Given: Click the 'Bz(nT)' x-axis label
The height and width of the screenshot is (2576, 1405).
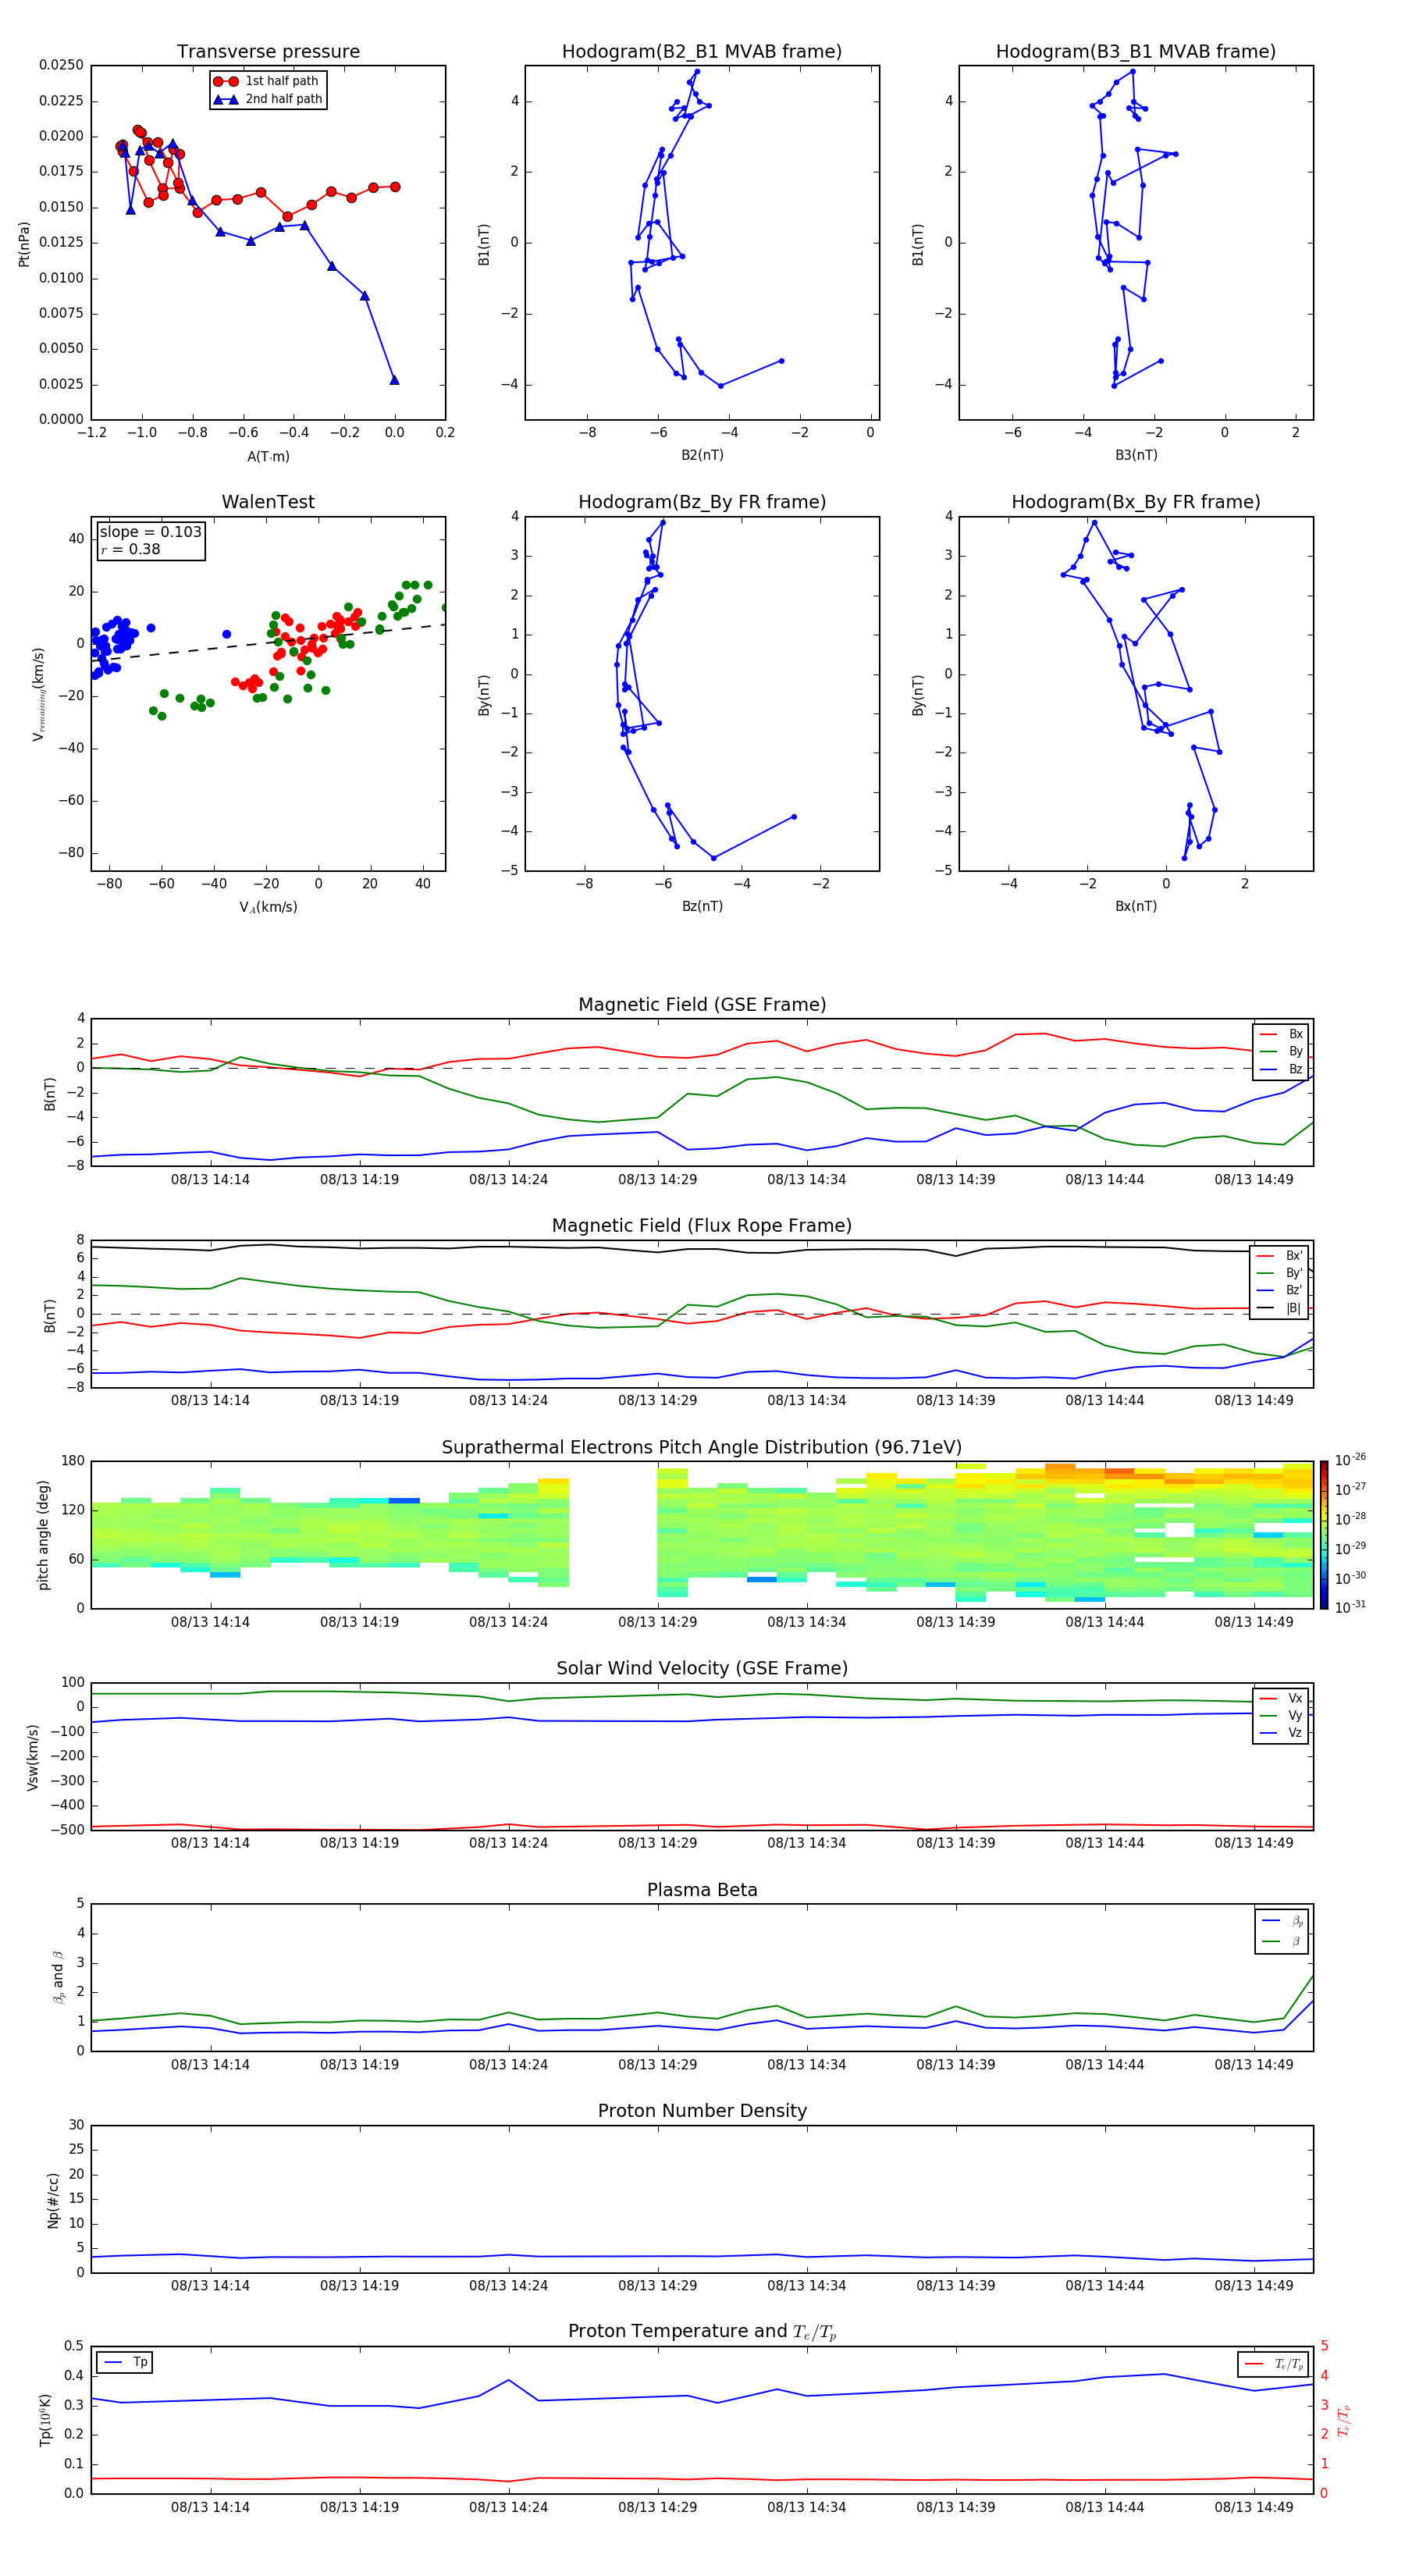Looking at the screenshot, I should (702, 906).
